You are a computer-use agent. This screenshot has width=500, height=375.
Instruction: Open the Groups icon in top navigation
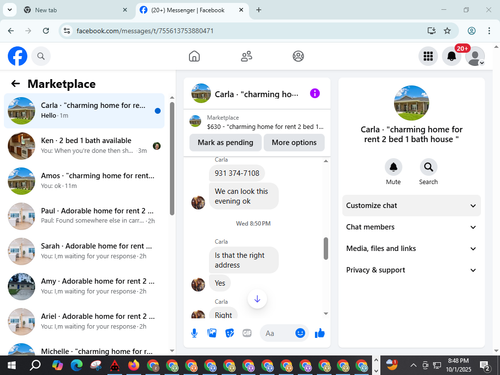(298, 56)
